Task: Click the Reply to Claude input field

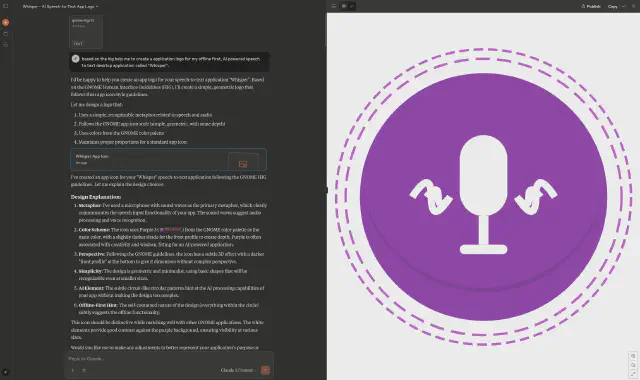Action: click(169, 359)
